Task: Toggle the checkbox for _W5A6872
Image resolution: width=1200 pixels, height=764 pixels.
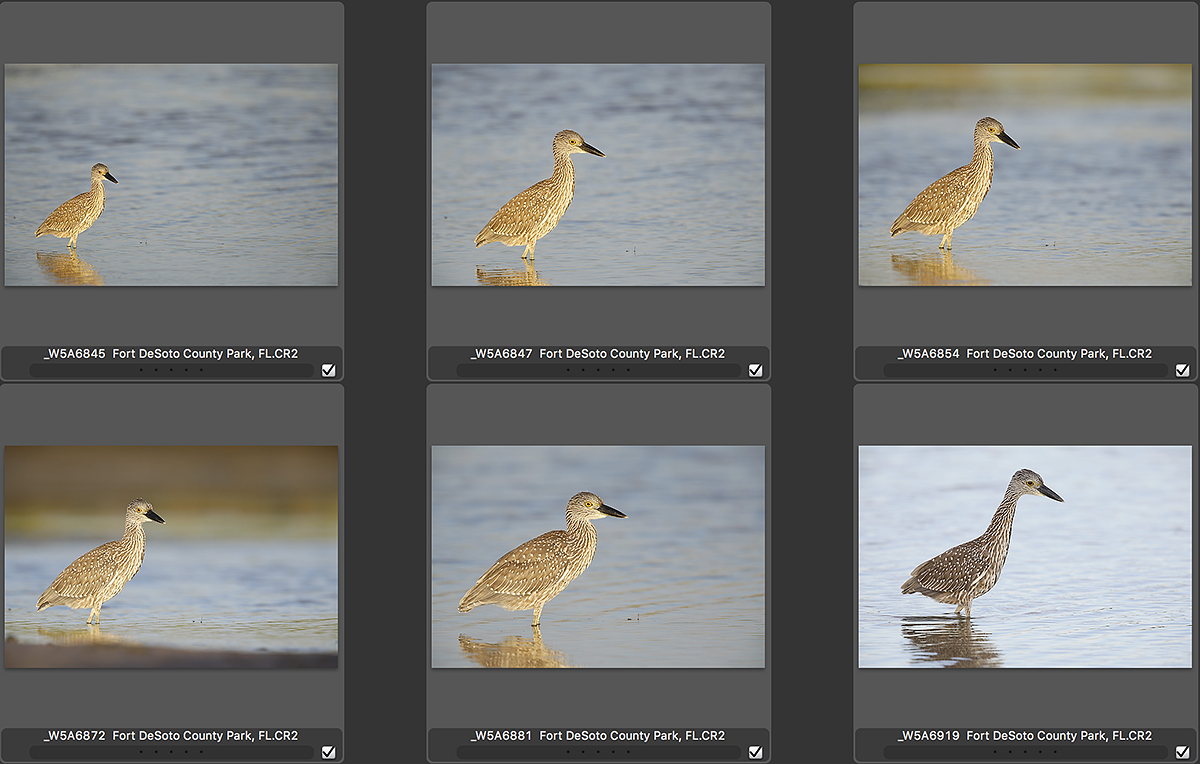Action: click(328, 752)
